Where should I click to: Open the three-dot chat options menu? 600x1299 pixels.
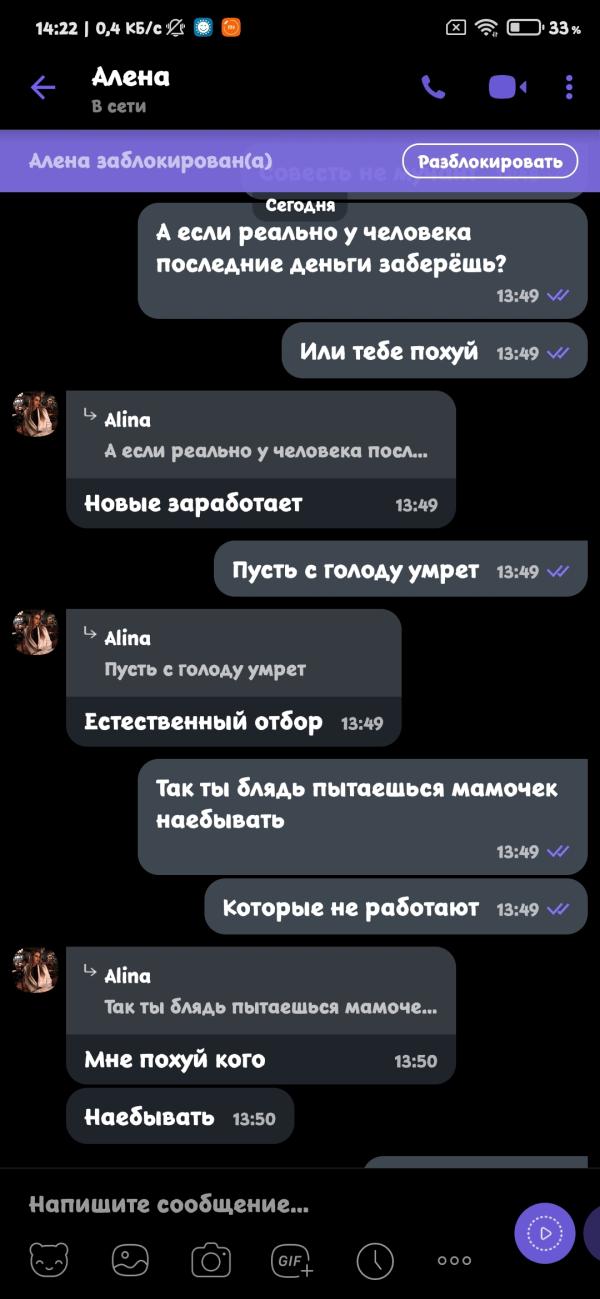point(569,88)
